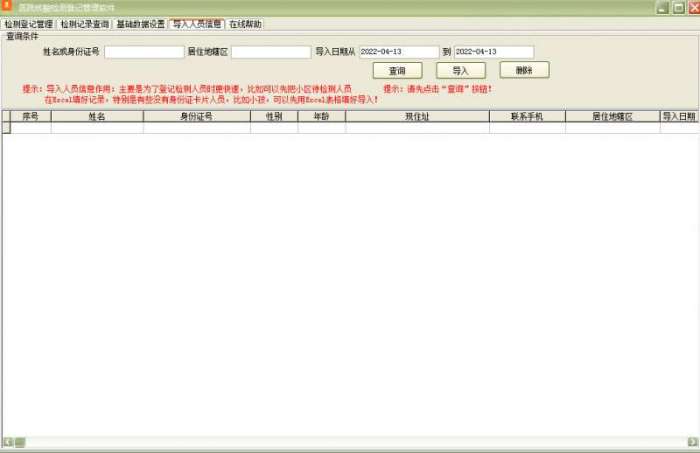The height and width of the screenshot is (453, 700).
Task: Minimize the application window
Action: click(x=662, y=8)
